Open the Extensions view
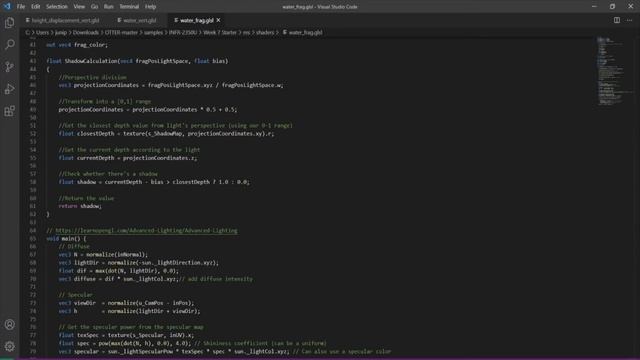This screenshot has width=640, height=360. [x=9, y=111]
